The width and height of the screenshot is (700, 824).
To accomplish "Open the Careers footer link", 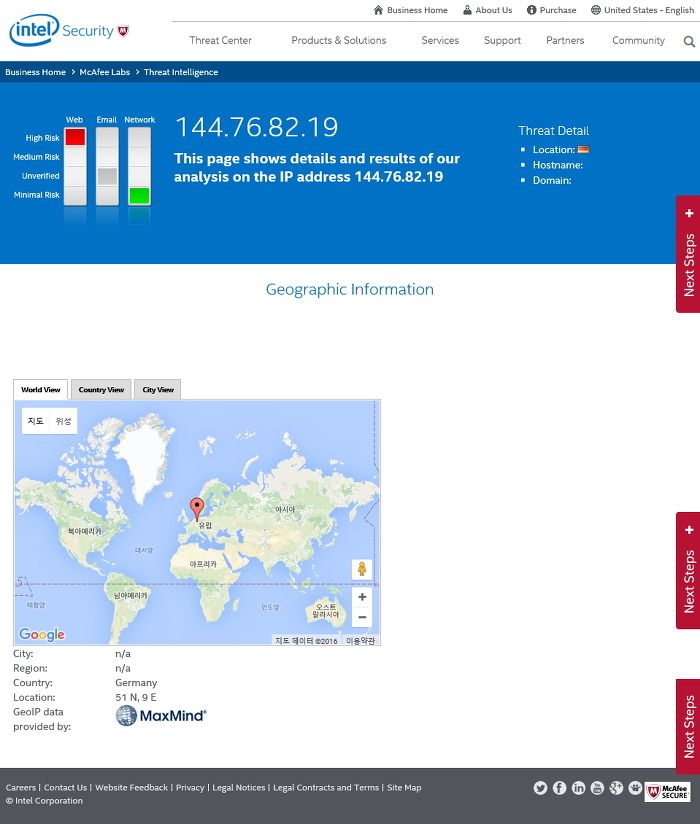I will (20, 787).
